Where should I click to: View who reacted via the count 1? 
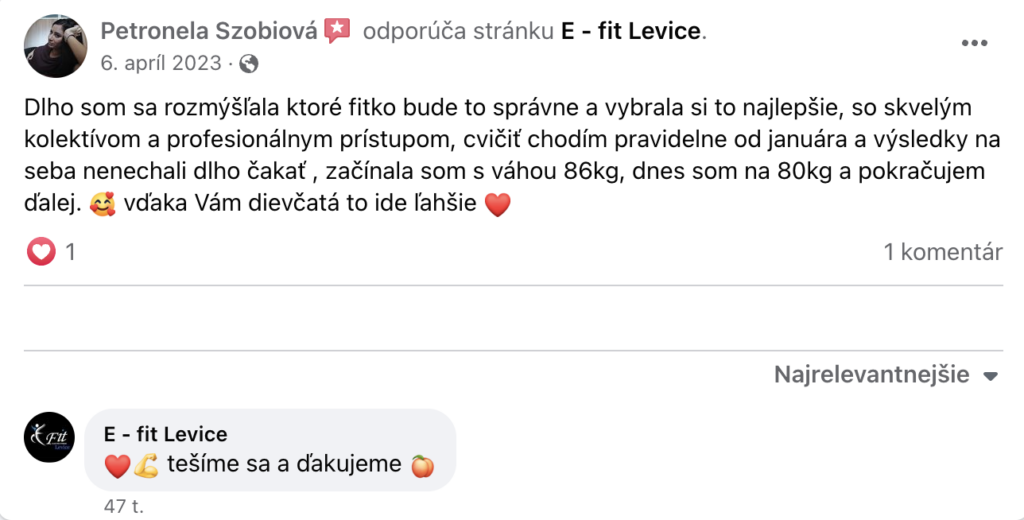click(70, 252)
